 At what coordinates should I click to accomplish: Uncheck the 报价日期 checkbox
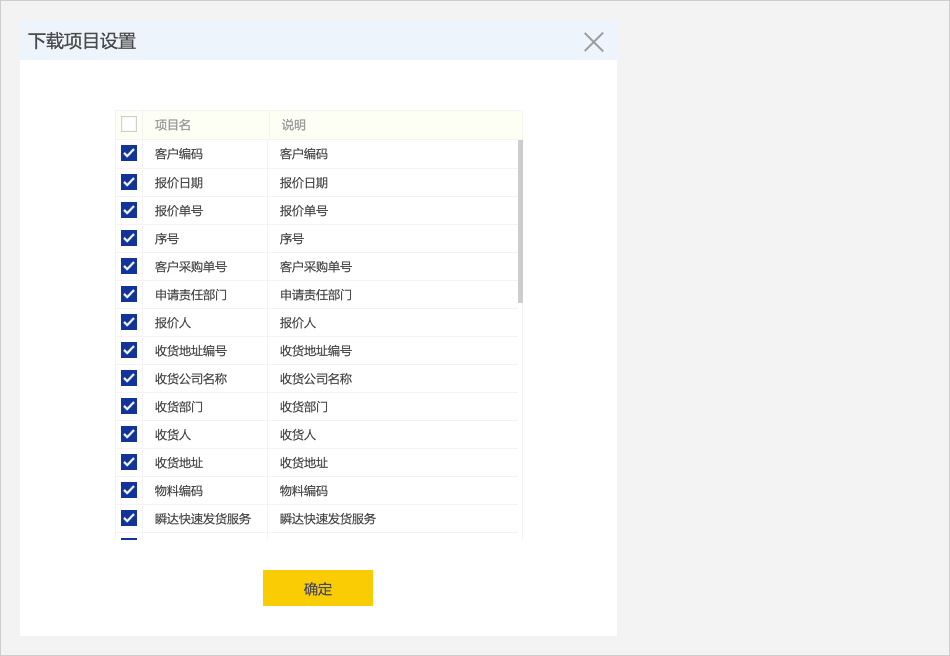(x=129, y=182)
